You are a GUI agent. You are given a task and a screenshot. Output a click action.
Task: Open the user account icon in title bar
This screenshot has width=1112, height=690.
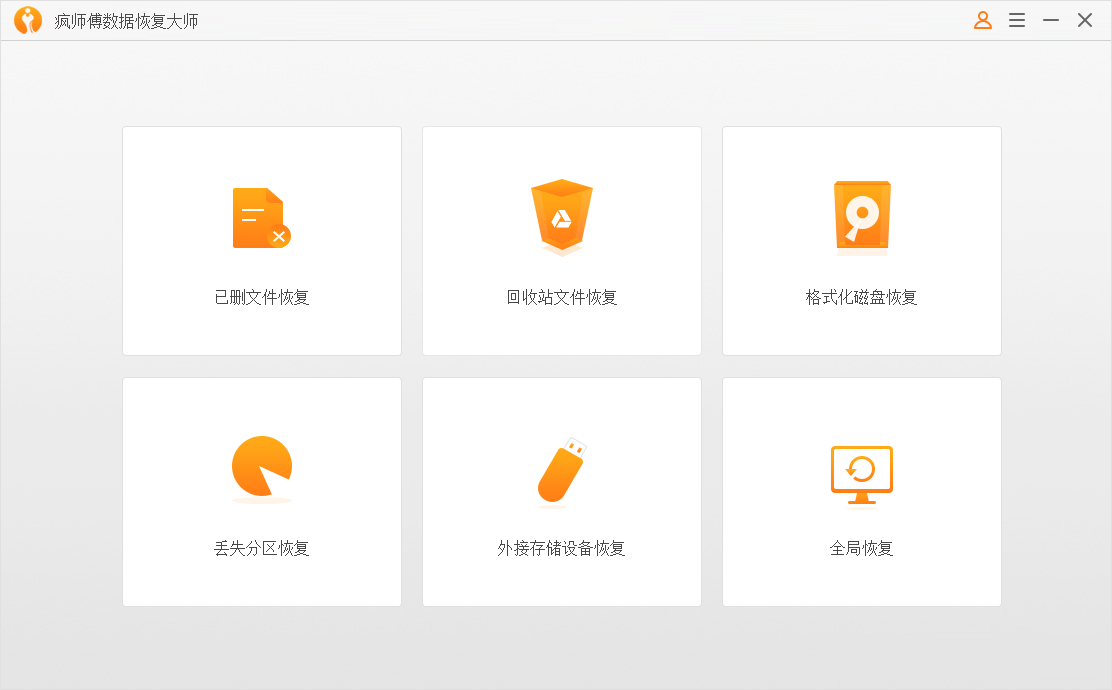click(982, 19)
